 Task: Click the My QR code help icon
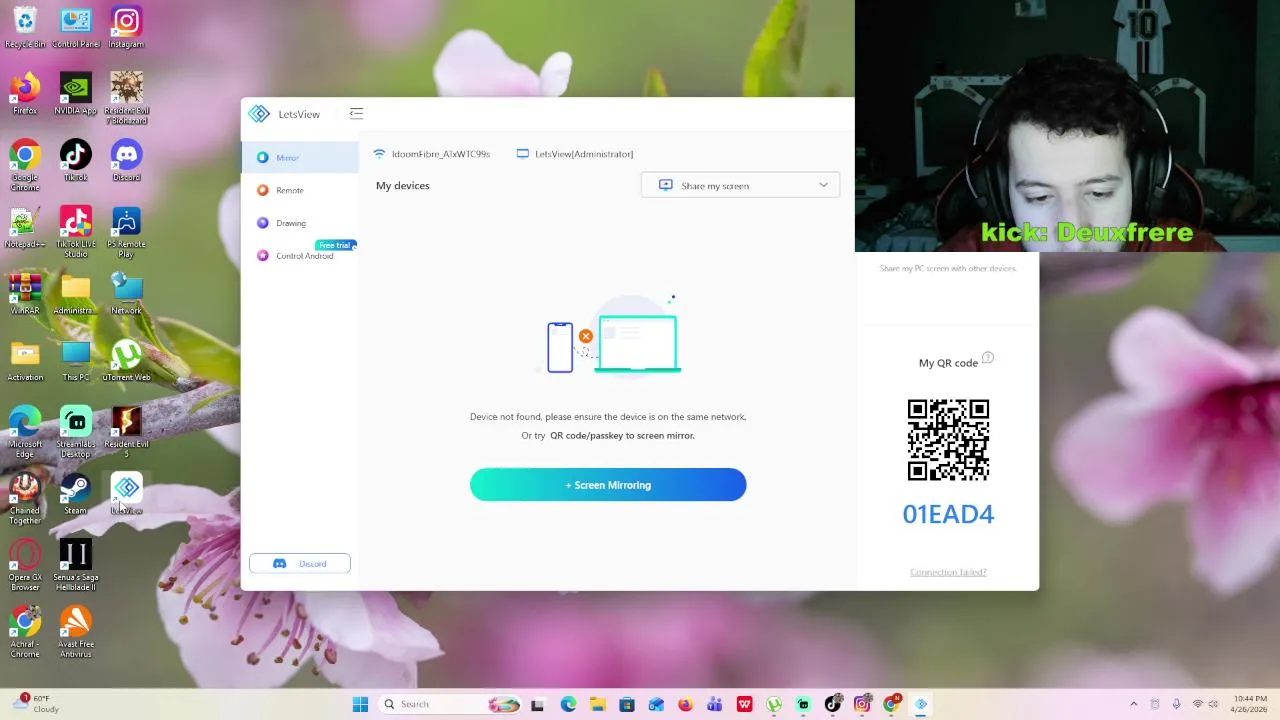[x=988, y=358]
